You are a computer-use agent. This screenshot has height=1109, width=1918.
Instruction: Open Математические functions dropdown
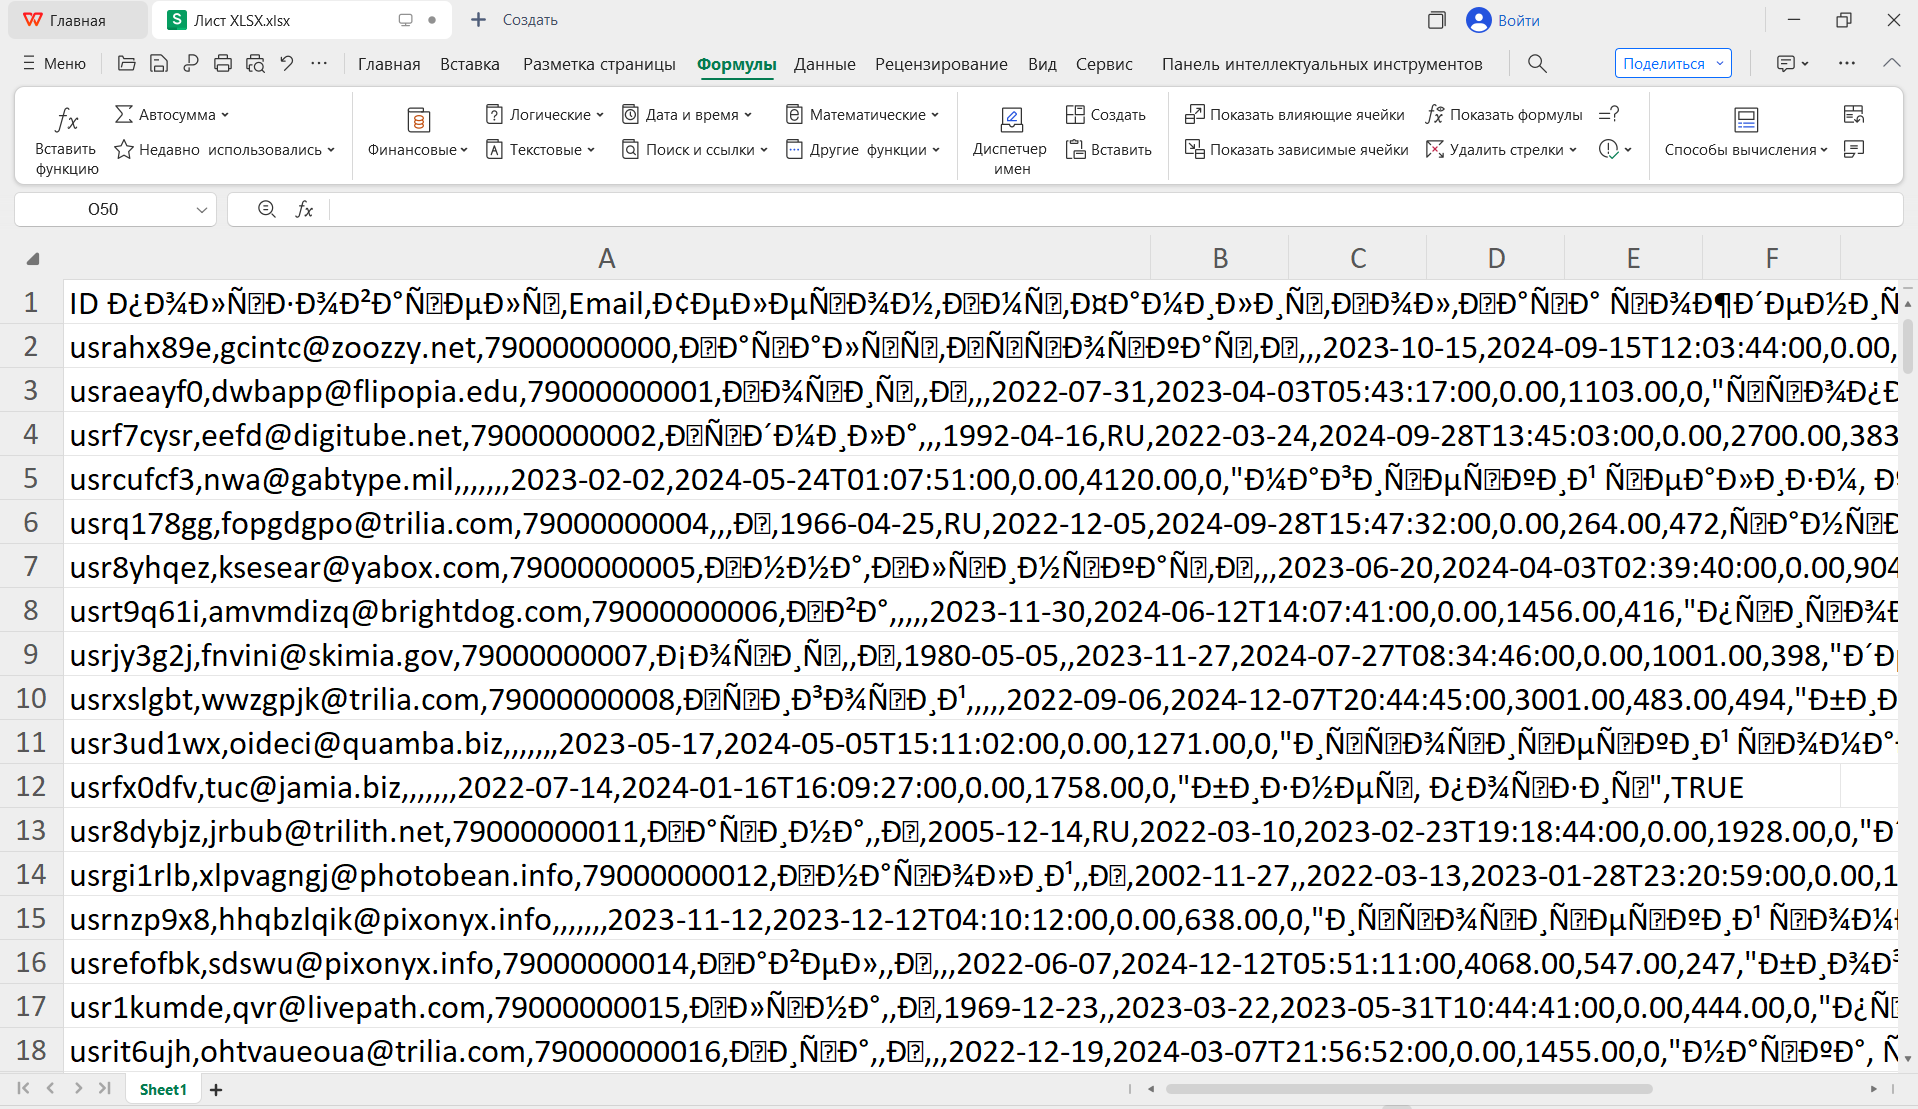click(863, 115)
